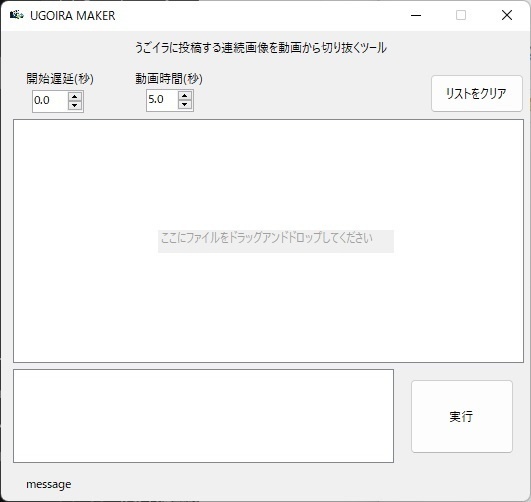Close the UGOIRA MAKER window
The height and width of the screenshot is (502, 531).
pos(507,15)
